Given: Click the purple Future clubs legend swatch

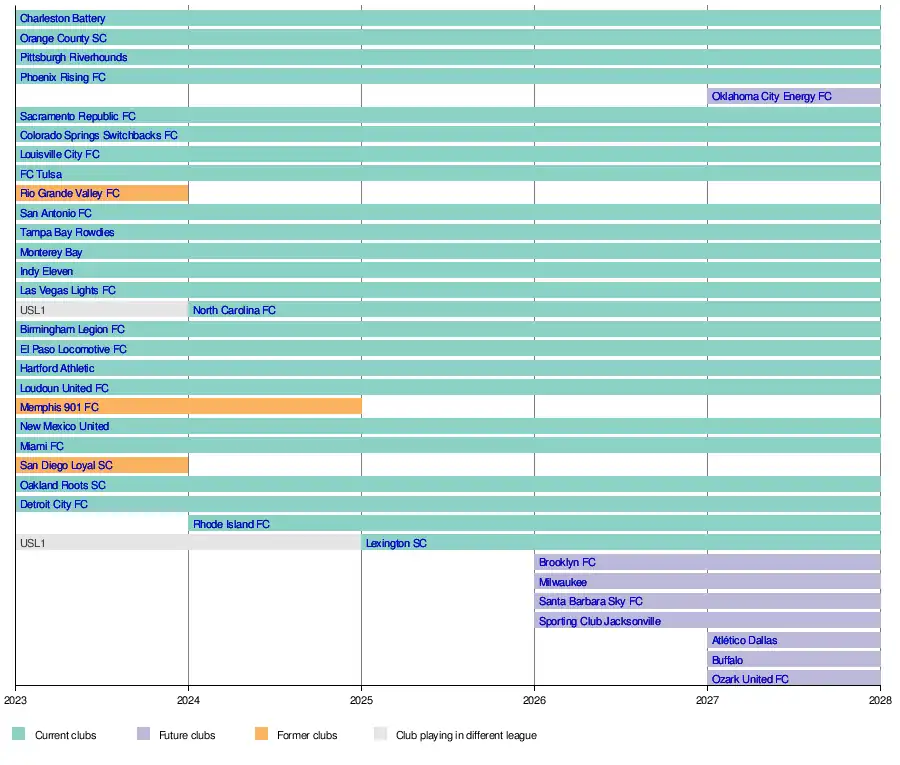Looking at the screenshot, I should point(143,735).
